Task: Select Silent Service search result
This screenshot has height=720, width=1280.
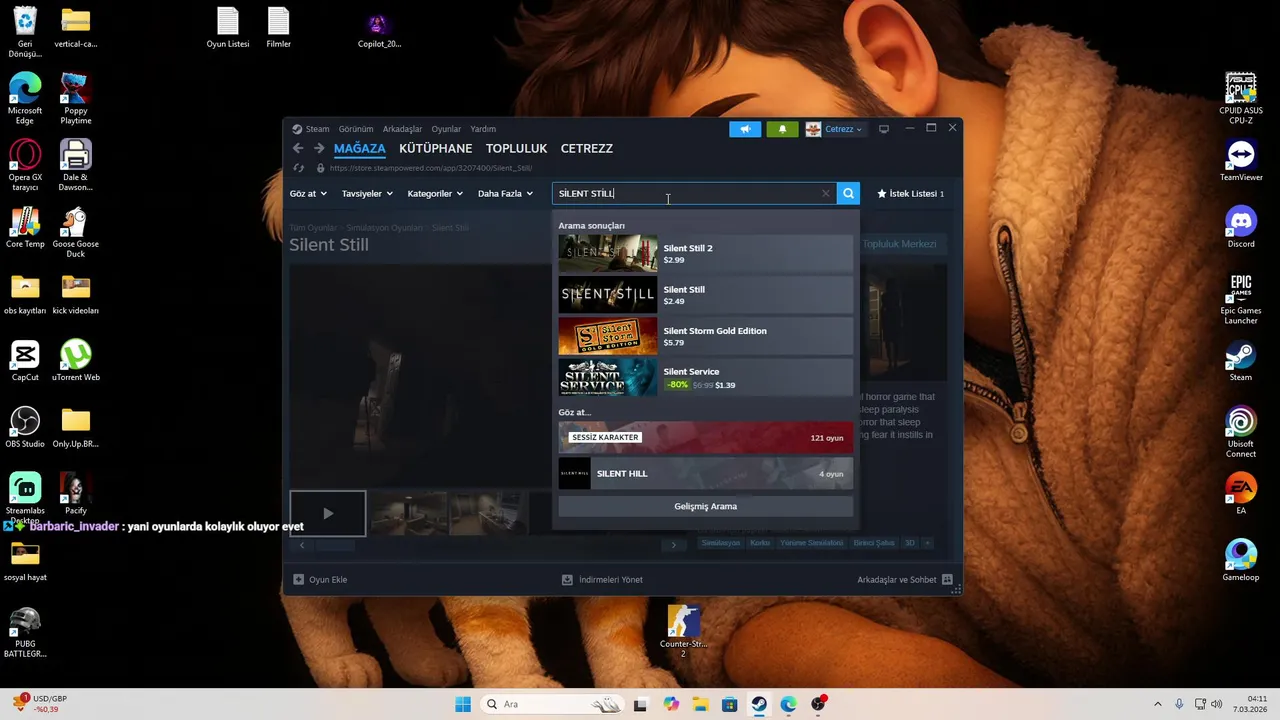Action: [x=705, y=377]
